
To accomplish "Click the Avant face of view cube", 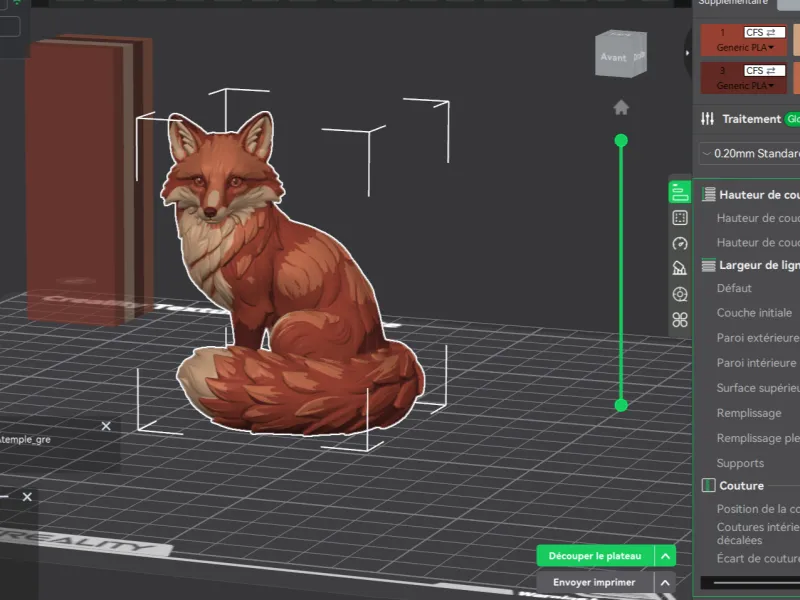I will (x=614, y=57).
